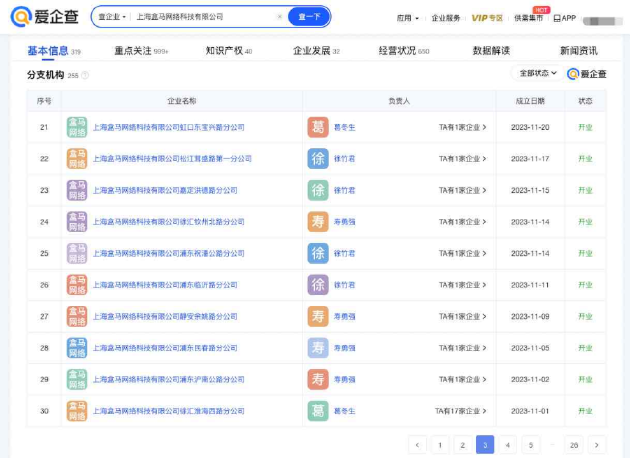Switch to the 企业发展 tab
The height and width of the screenshot is (458, 630).
coord(316,51)
